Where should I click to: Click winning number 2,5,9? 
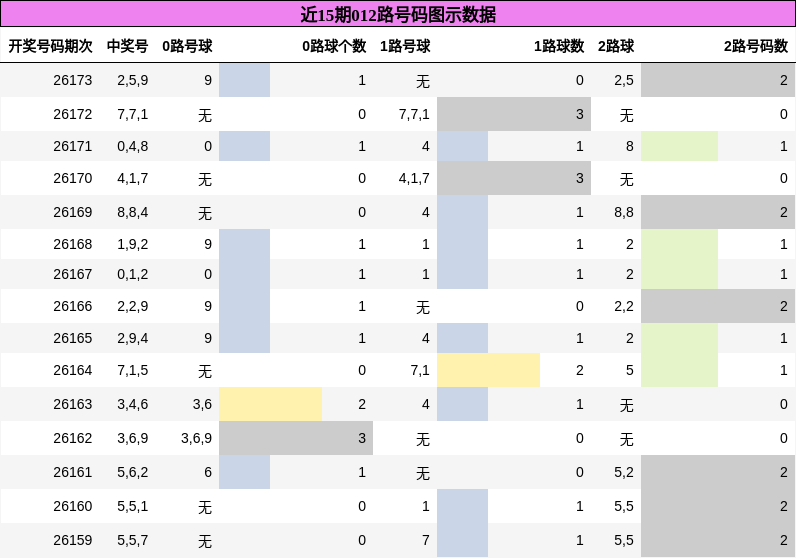point(132,80)
